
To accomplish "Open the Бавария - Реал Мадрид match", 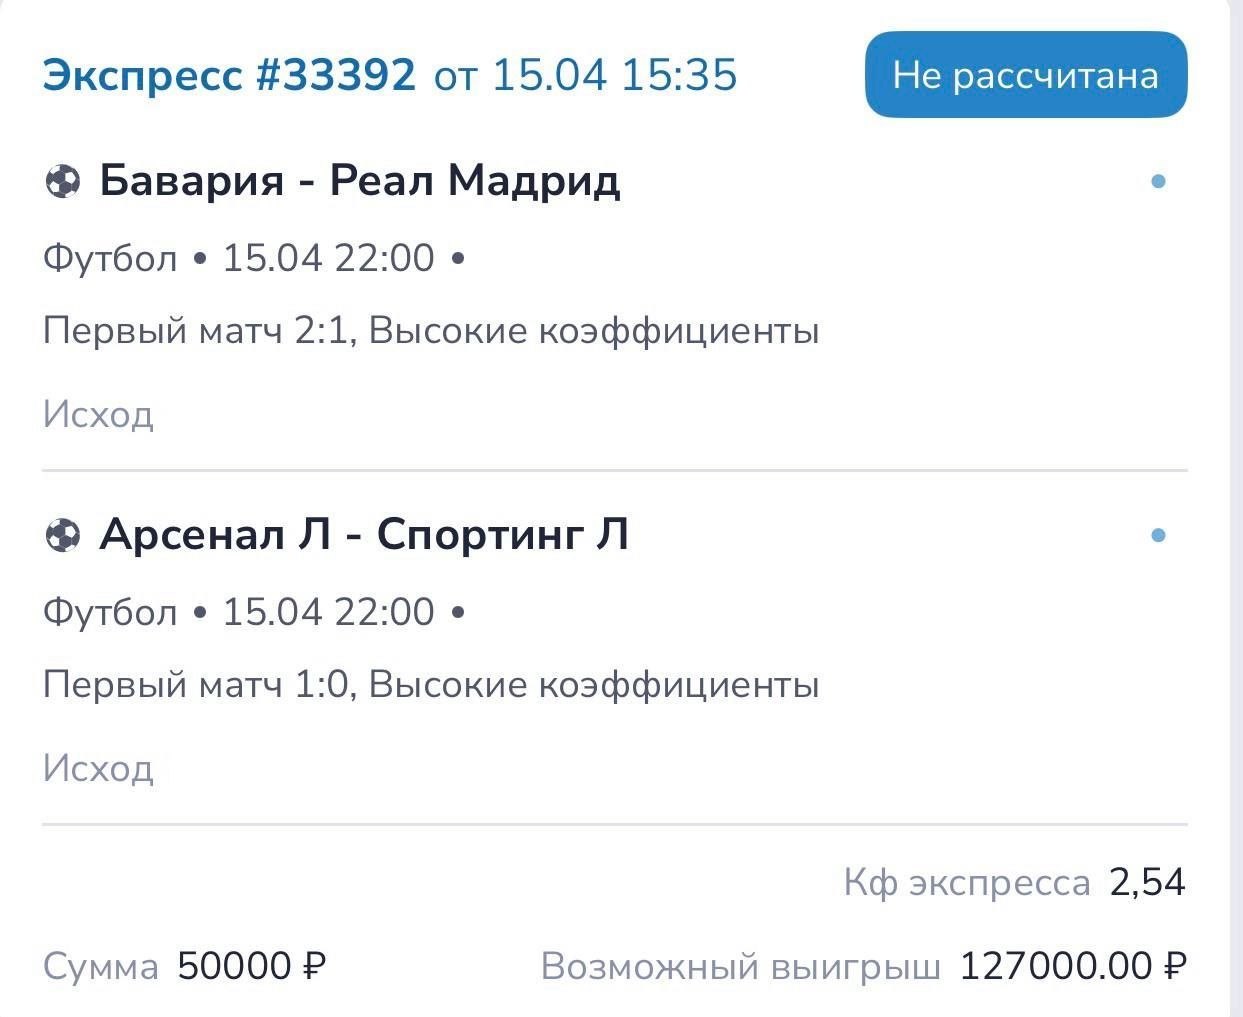I will click(360, 181).
